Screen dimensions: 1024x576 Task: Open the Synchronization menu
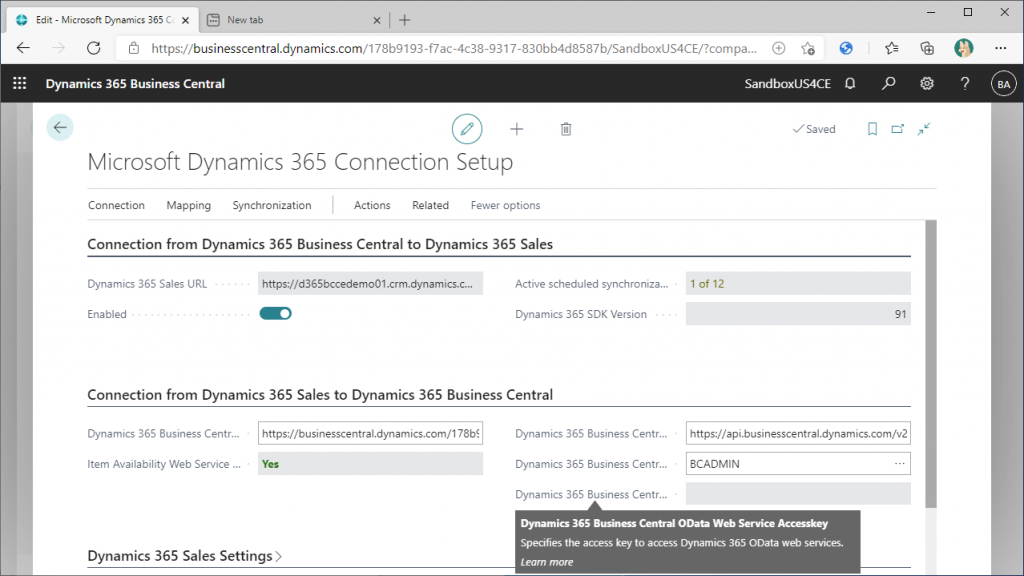pos(272,205)
